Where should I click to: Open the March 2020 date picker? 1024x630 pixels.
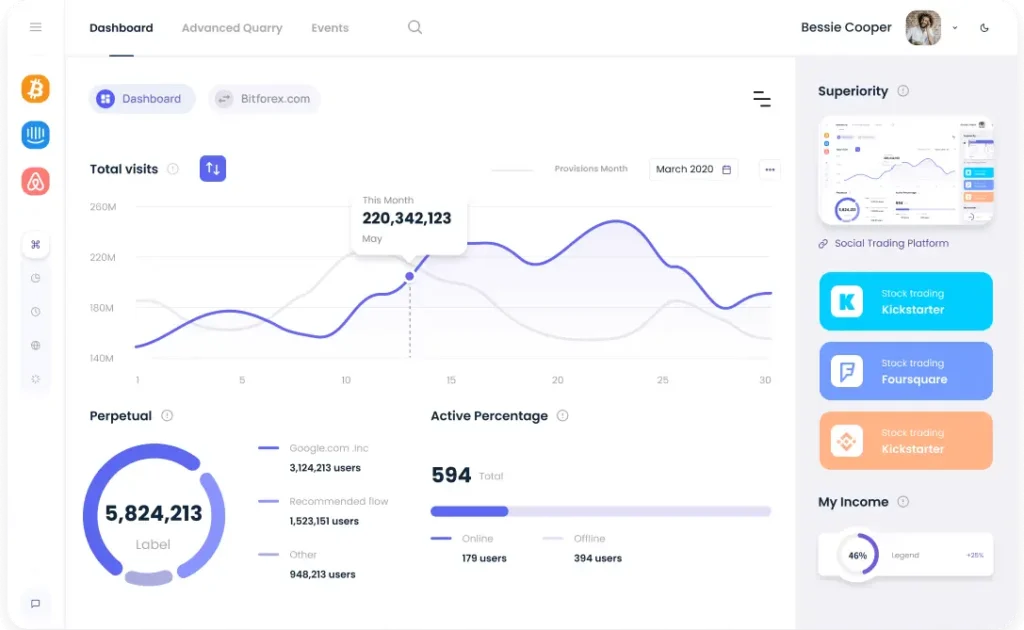pyautogui.click(x=694, y=169)
